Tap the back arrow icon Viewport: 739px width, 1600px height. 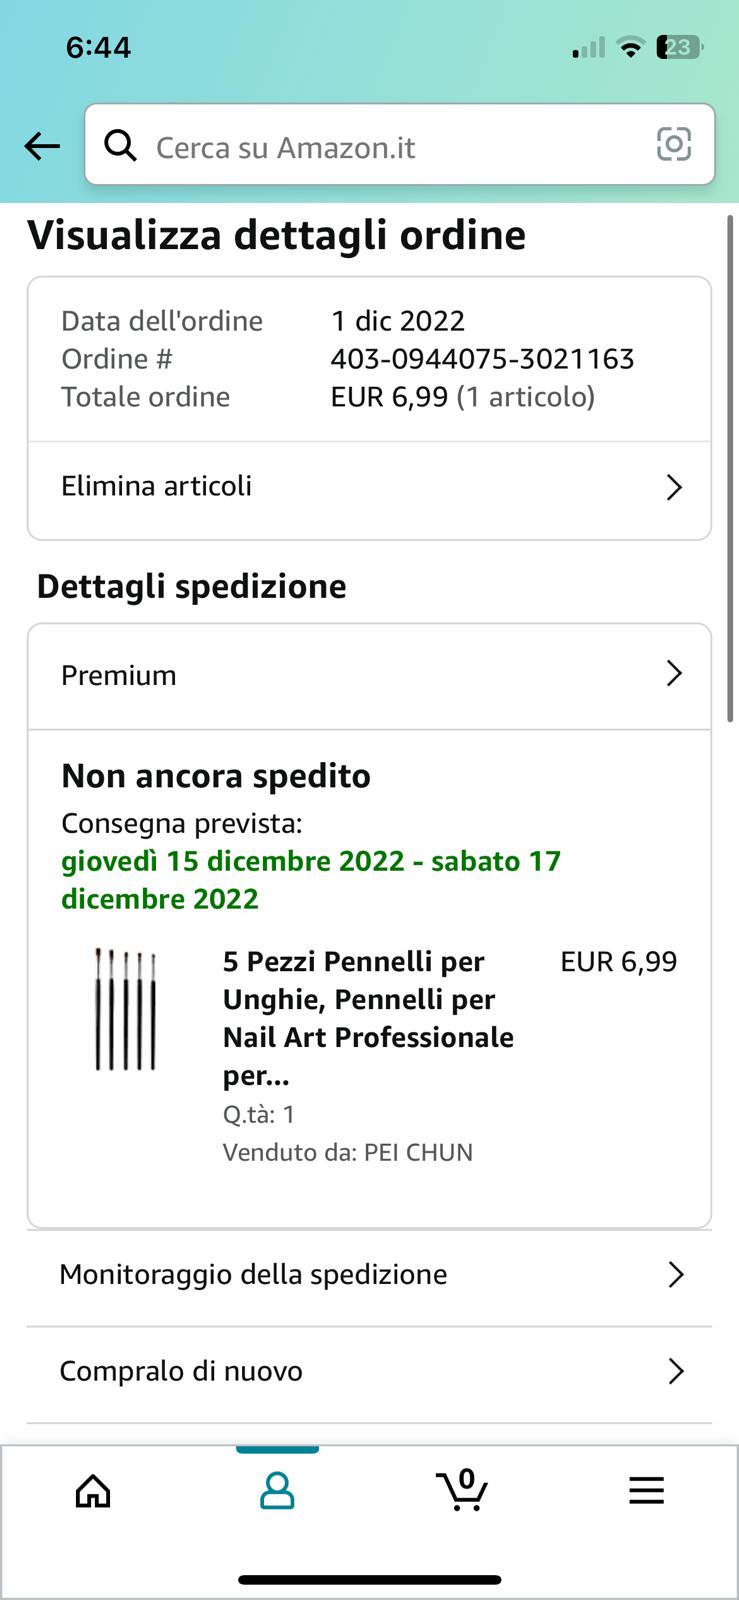pyautogui.click(x=42, y=146)
